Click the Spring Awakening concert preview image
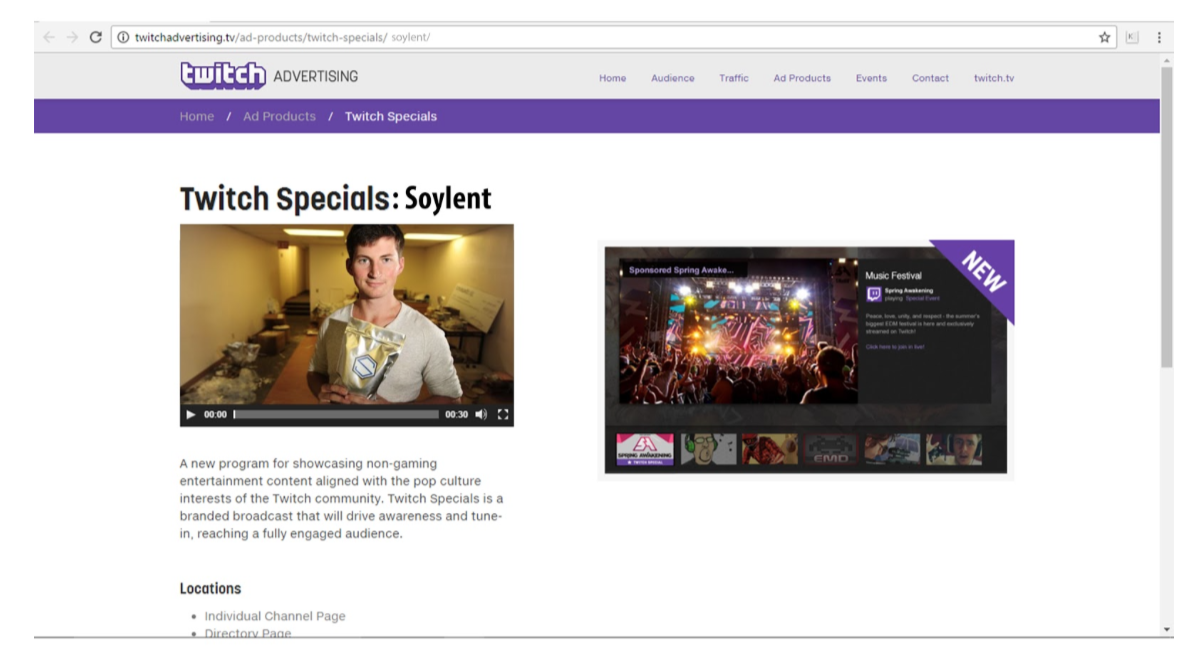 pos(738,332)
